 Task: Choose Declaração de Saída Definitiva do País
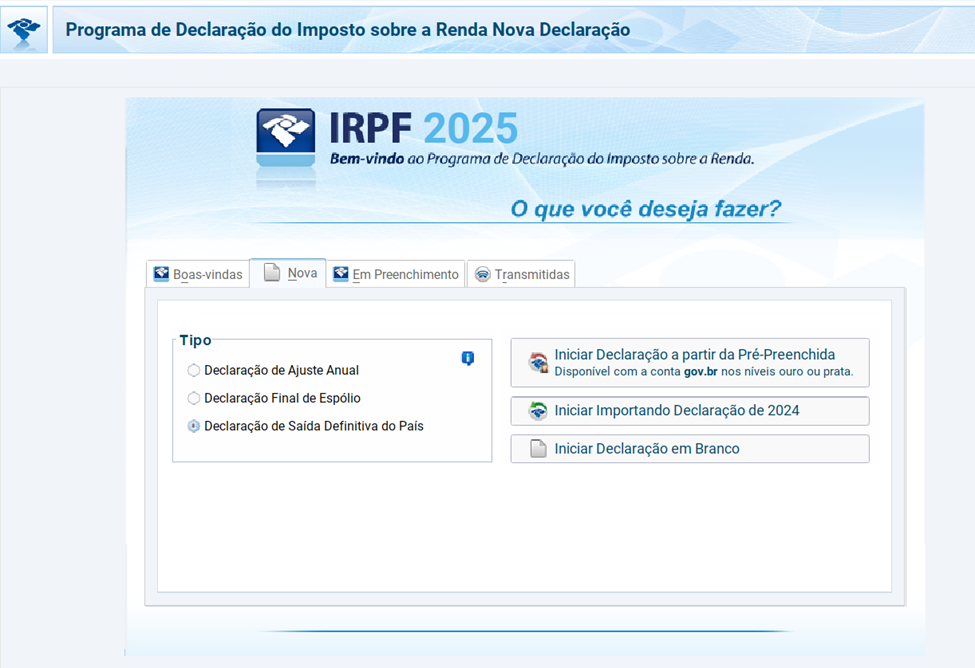coord(305,426)
